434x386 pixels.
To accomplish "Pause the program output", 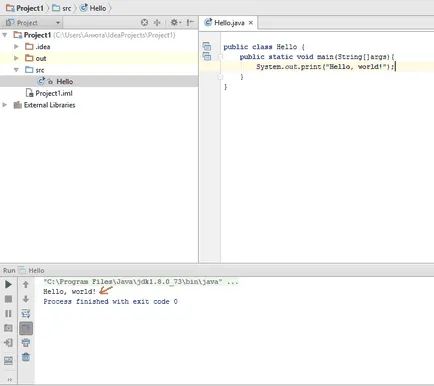I will click(x=8, y=314).
